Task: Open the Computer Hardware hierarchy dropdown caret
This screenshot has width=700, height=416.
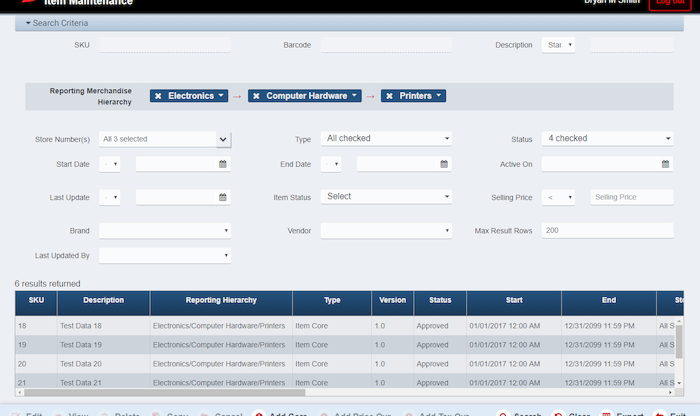Action: [x=354, y=96]
